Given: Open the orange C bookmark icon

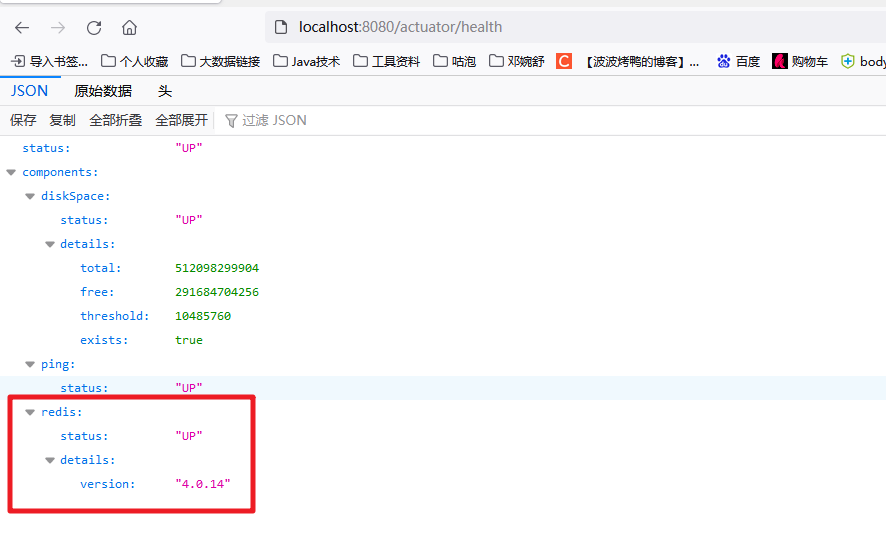Looking at the screenshot, I should click(x=564, y=61).
